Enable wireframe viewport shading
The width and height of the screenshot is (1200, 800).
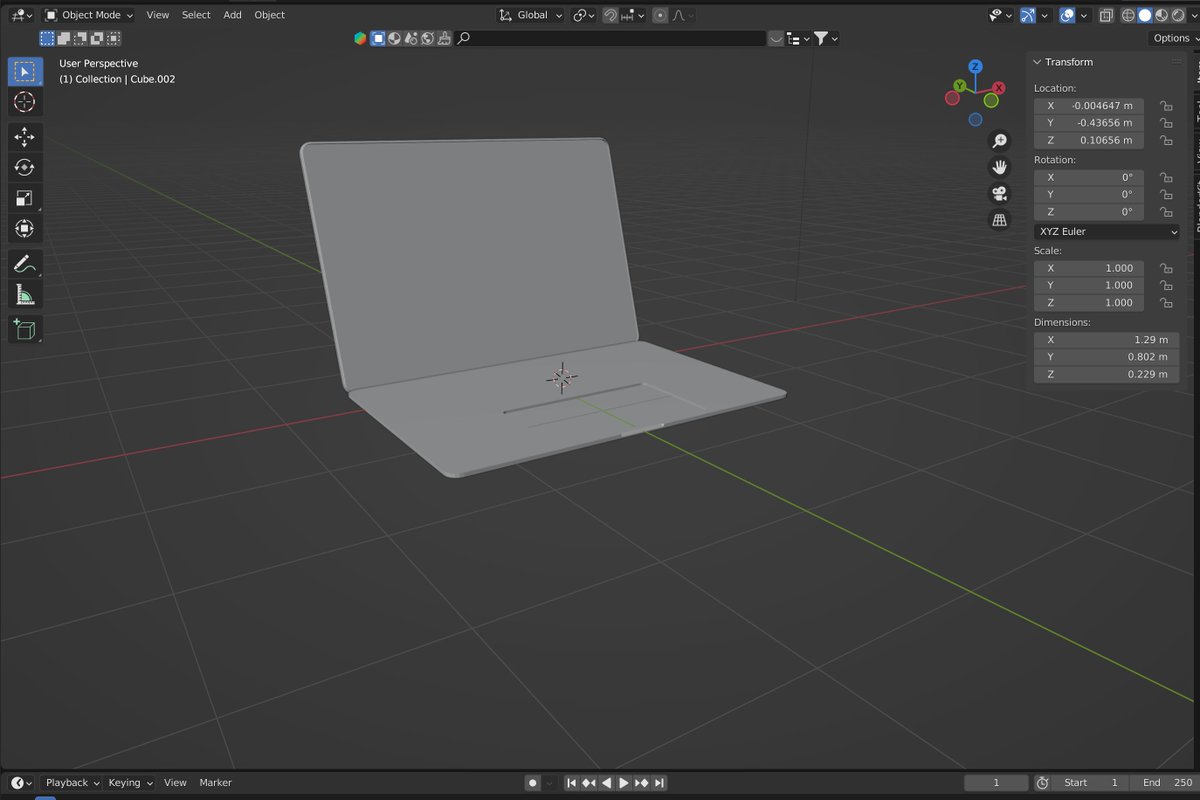[1129, 15]
